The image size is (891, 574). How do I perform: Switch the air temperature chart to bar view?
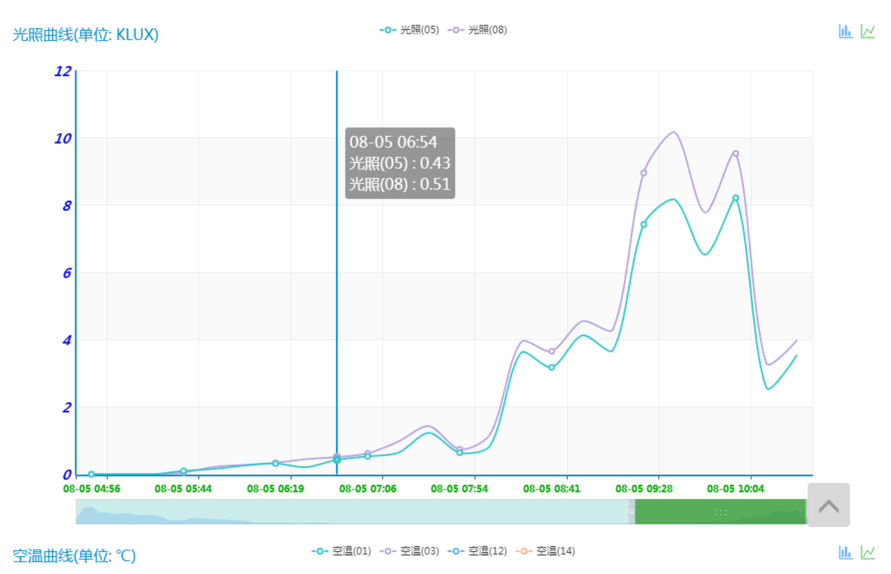(846, 552)
